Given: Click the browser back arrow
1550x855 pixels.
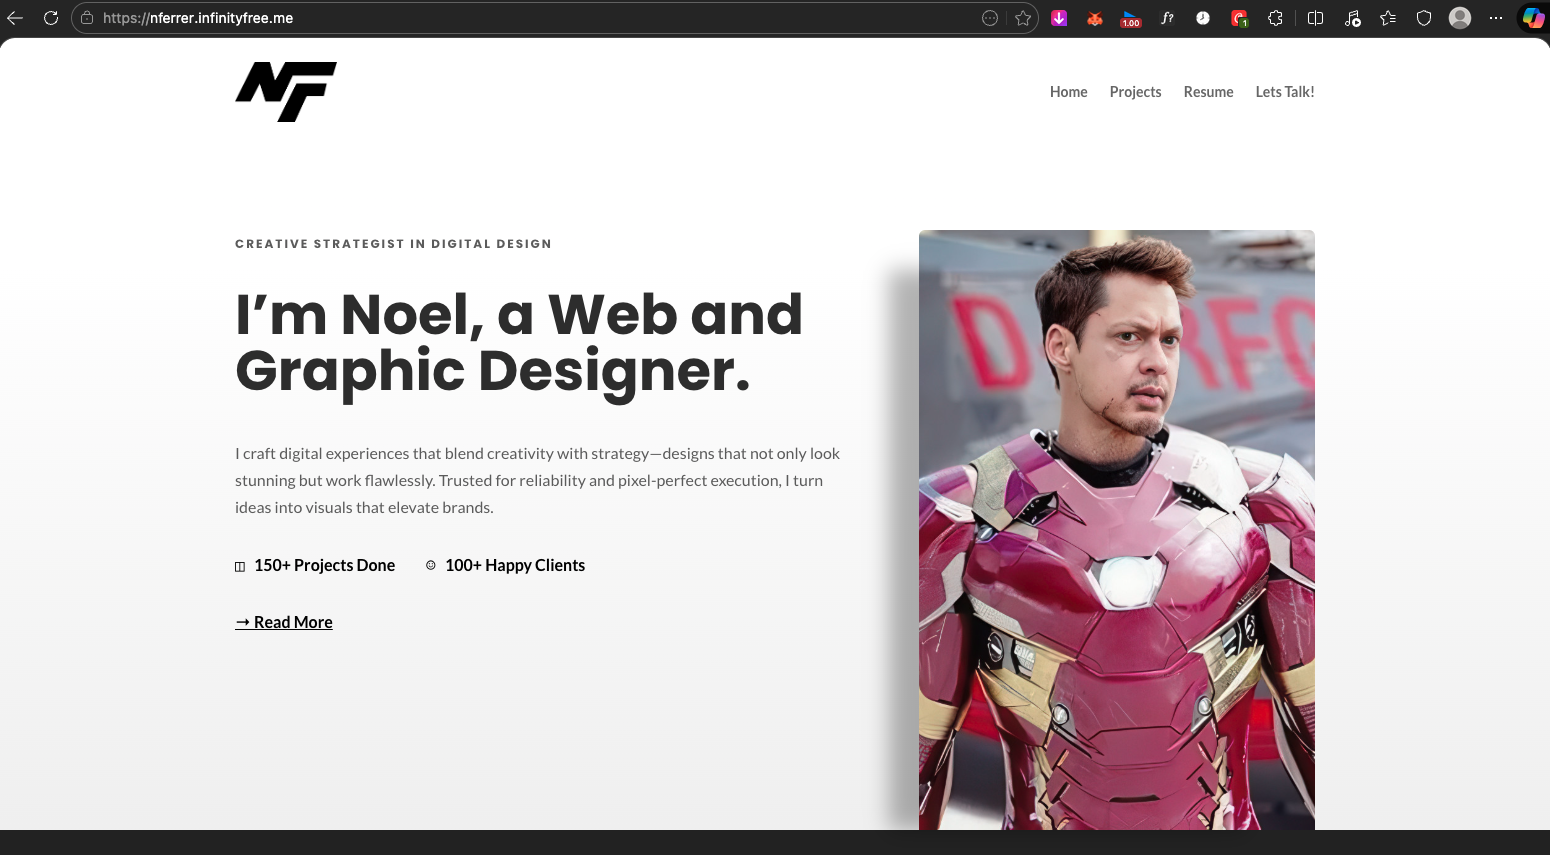Looking at the screenshot, I should click(x=15, y=18).
